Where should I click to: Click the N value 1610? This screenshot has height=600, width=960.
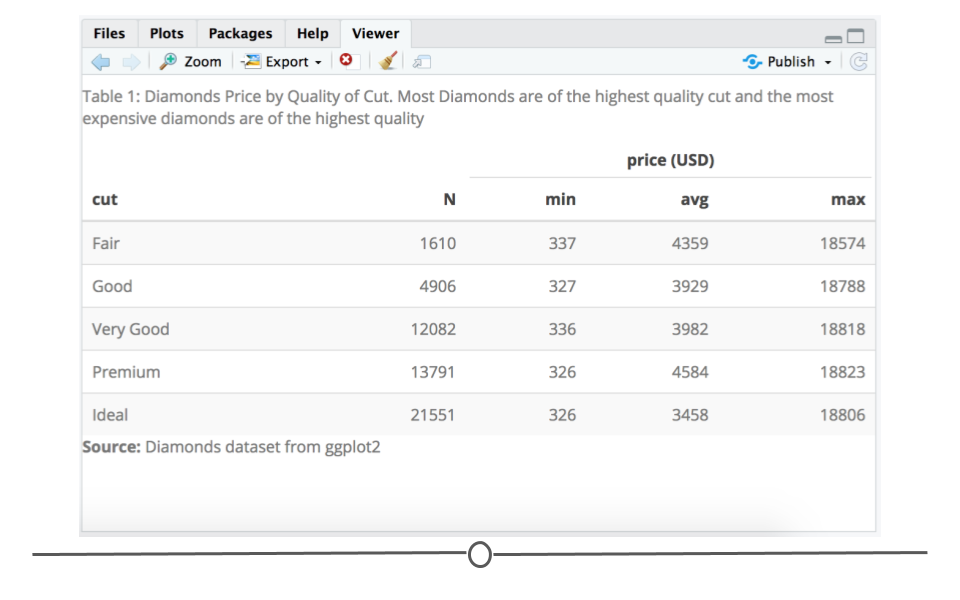438,244
